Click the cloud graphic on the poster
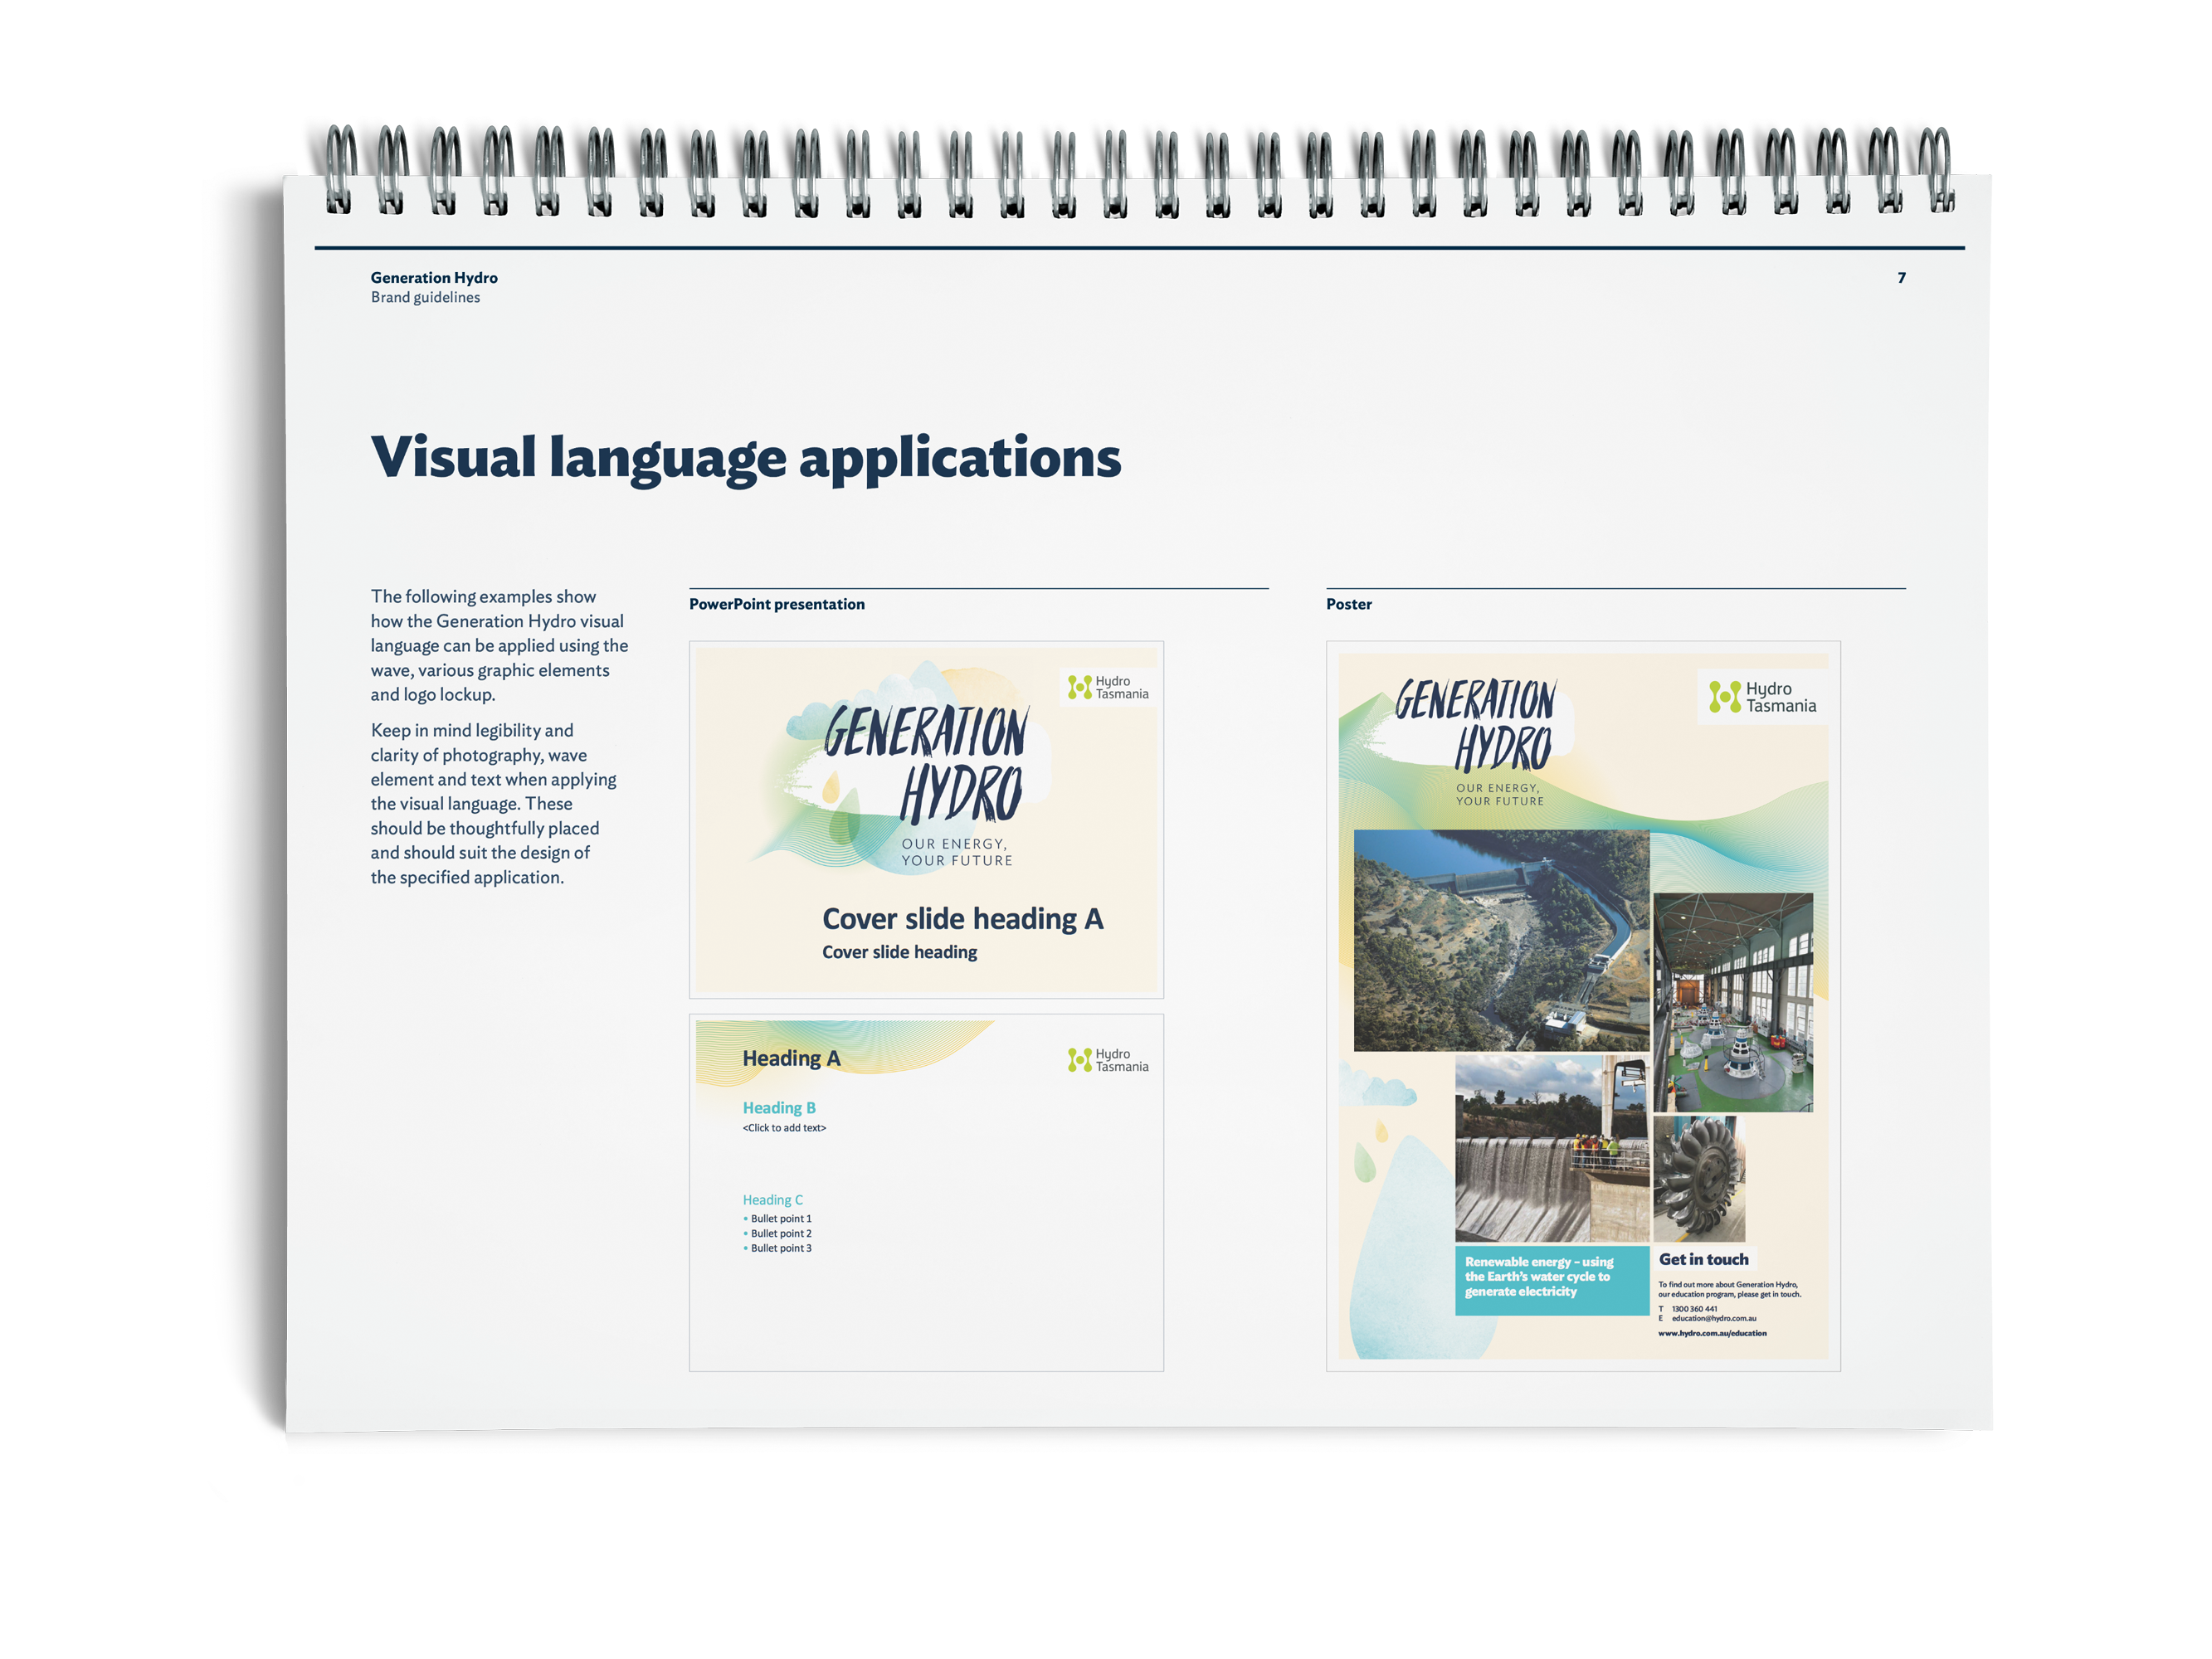Screen dimensions: 2212x1659 pyautogui.click(x=1377, y=1083)
